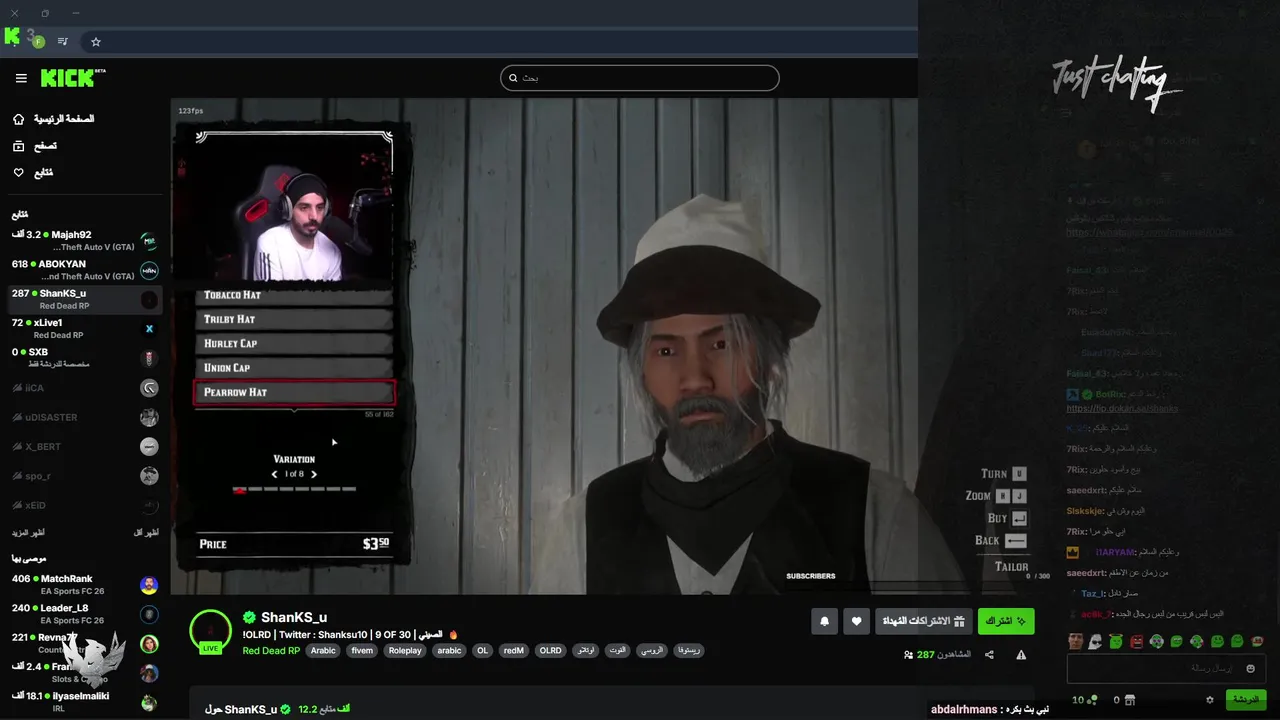Insert the red angry emote in chat

pos(1136,641)
